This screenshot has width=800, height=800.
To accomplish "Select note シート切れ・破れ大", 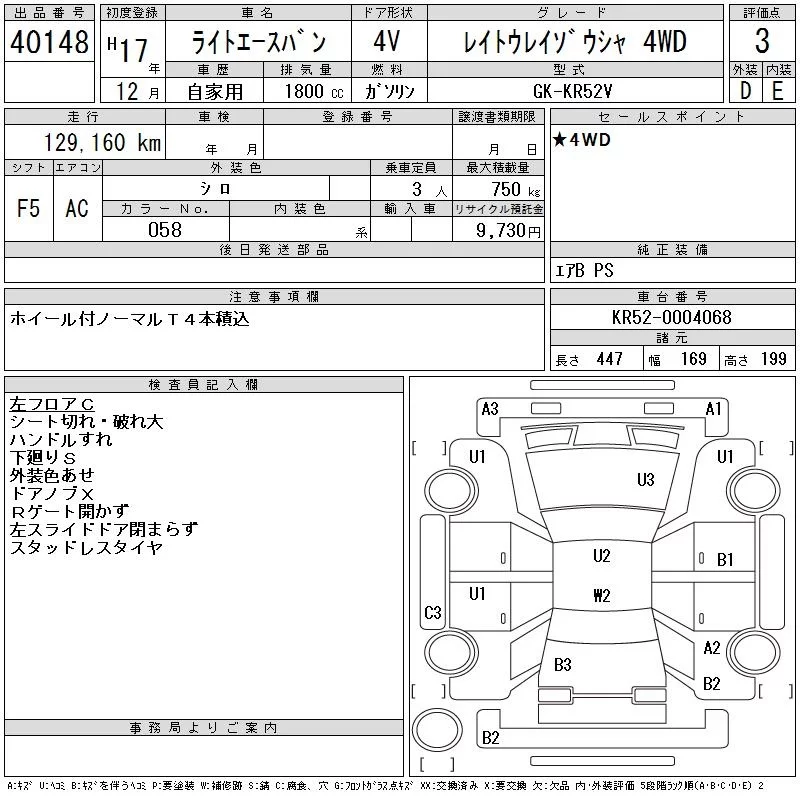I will pos(86,422).
